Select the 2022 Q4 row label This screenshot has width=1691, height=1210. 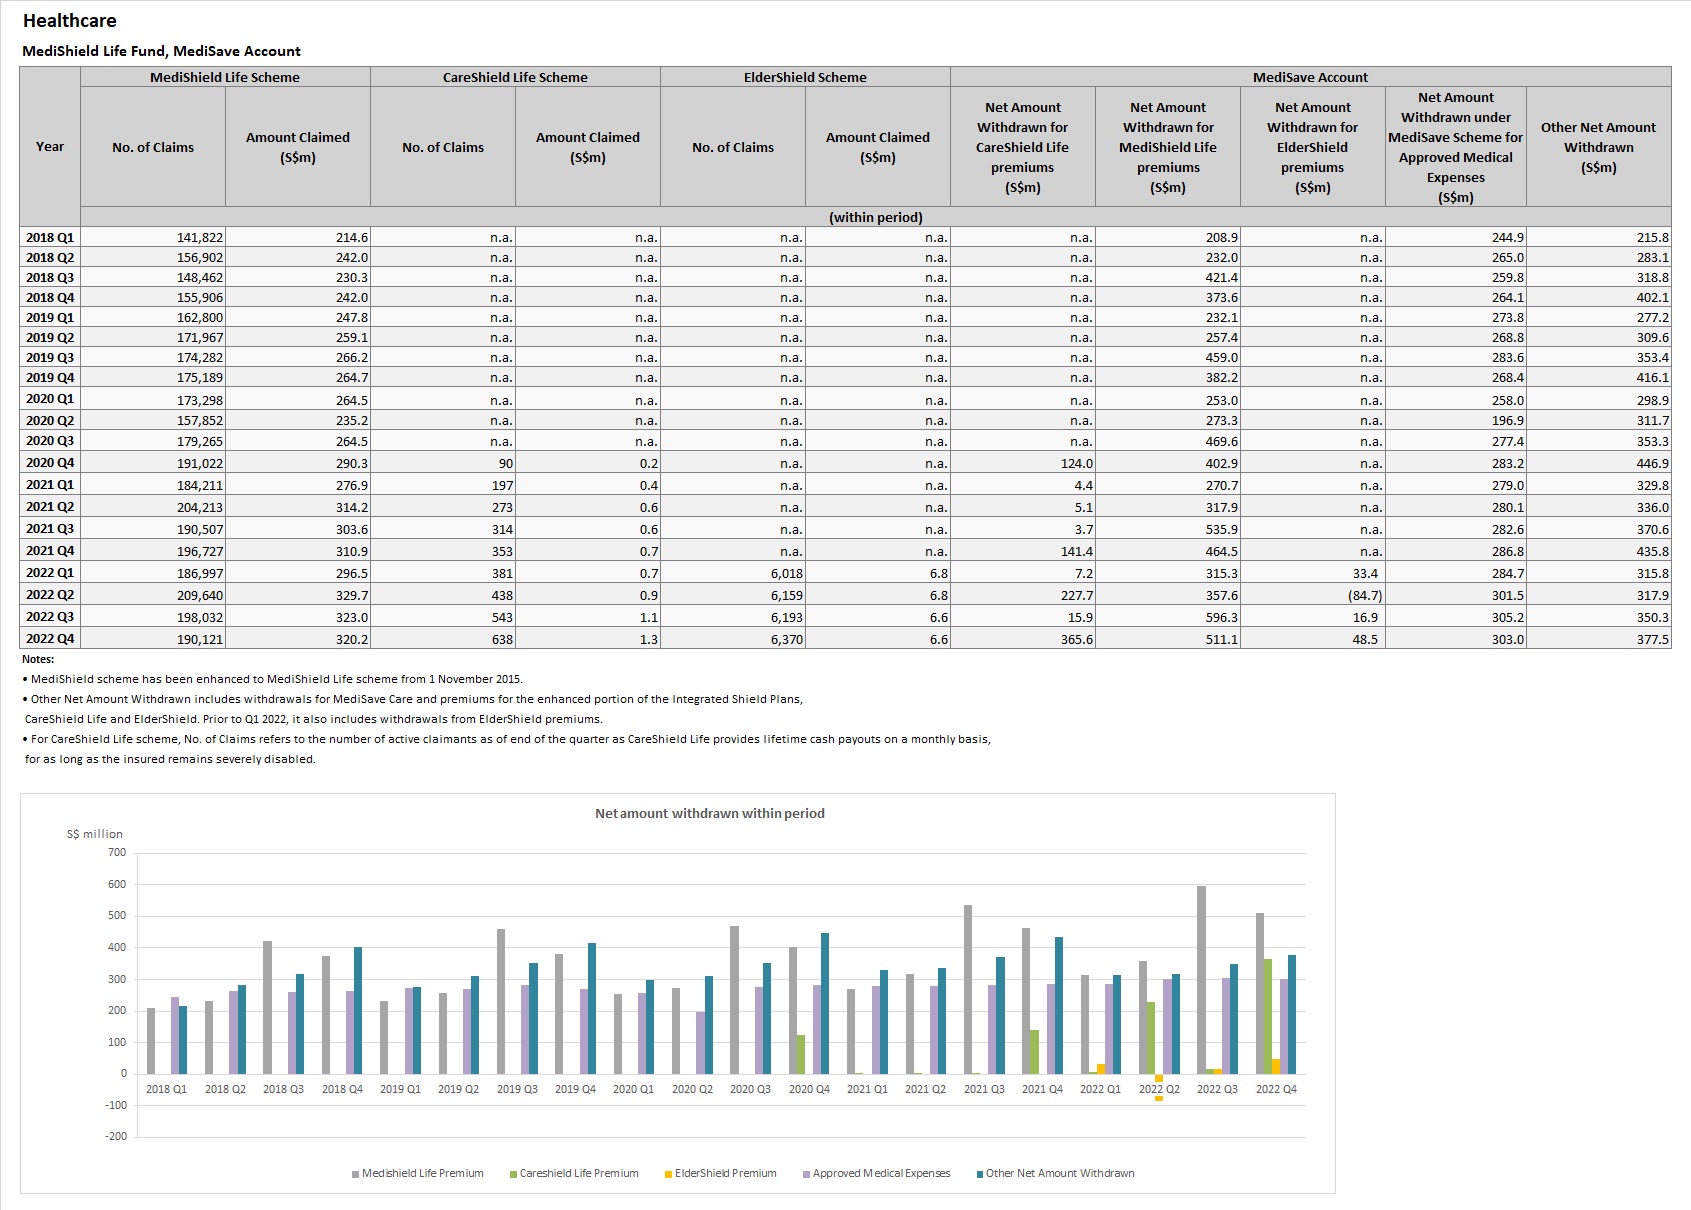(50, 639)
